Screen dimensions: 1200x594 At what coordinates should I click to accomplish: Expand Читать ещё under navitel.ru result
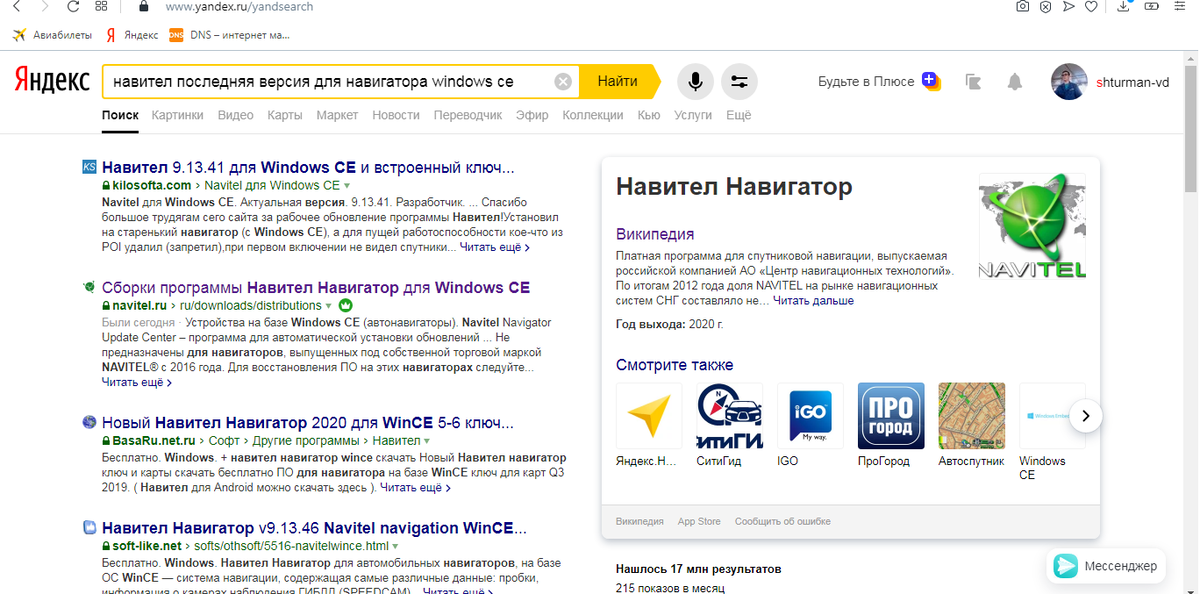[137, 382]
